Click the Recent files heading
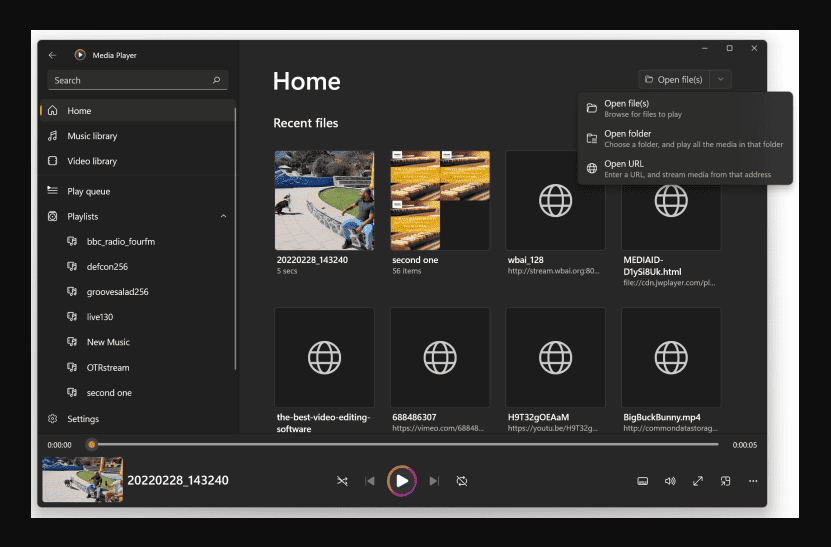The image size is (831, 547). [306, 123]
